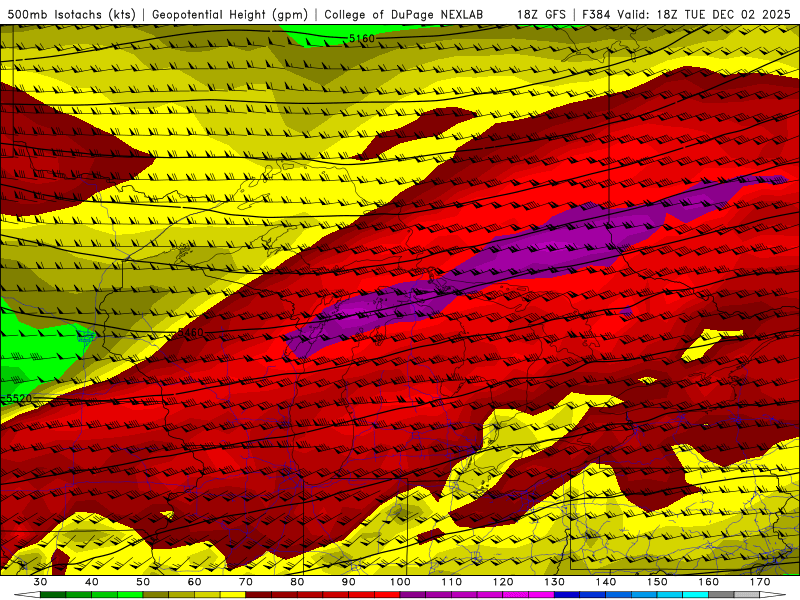800x600 pixels.
Task: Click the 120 value on the color scale
Action: point(503,582)
